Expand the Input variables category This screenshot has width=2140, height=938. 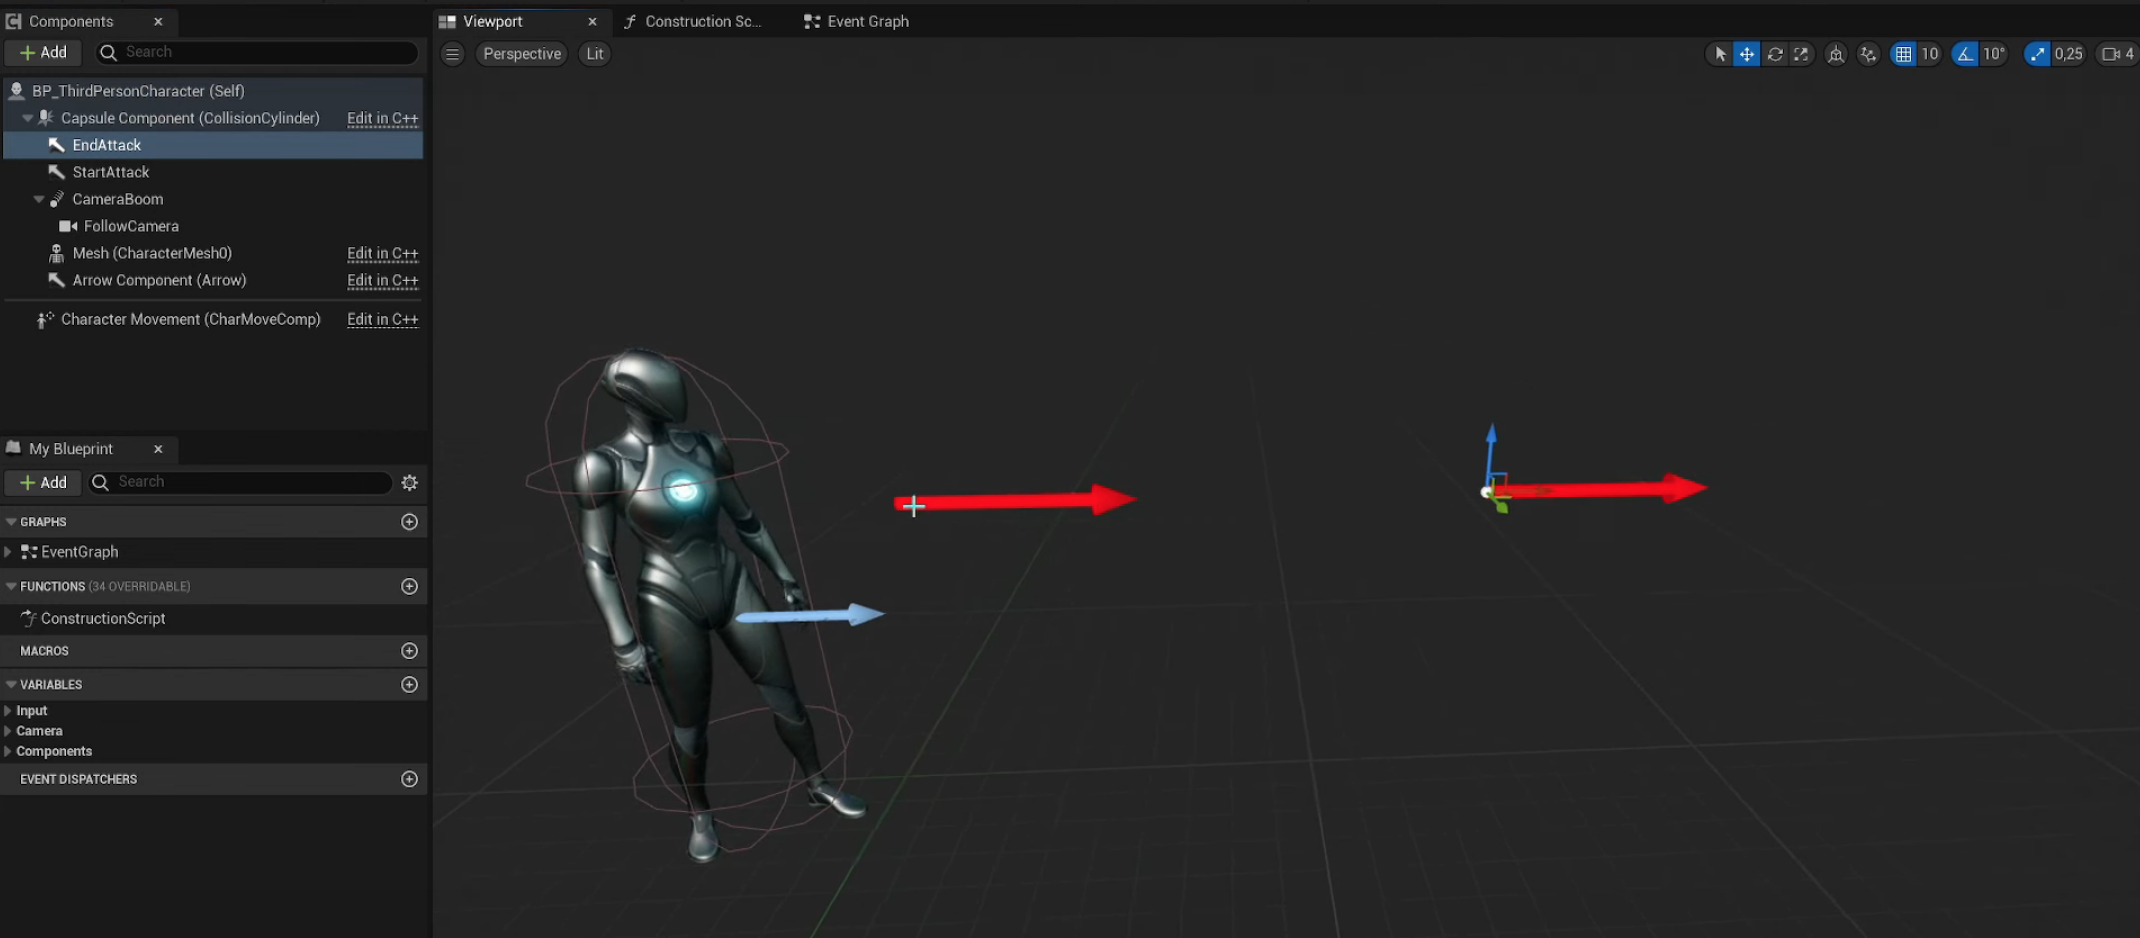8,711
